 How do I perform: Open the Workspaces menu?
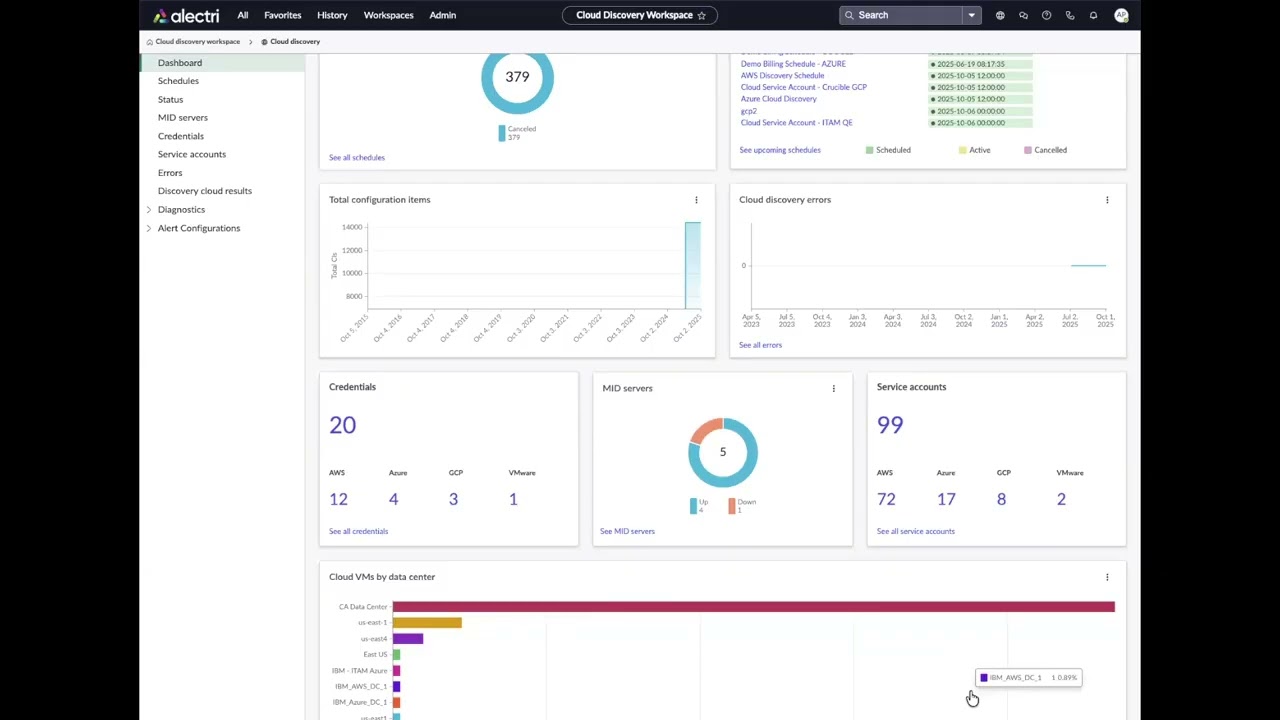pos(388,15)
